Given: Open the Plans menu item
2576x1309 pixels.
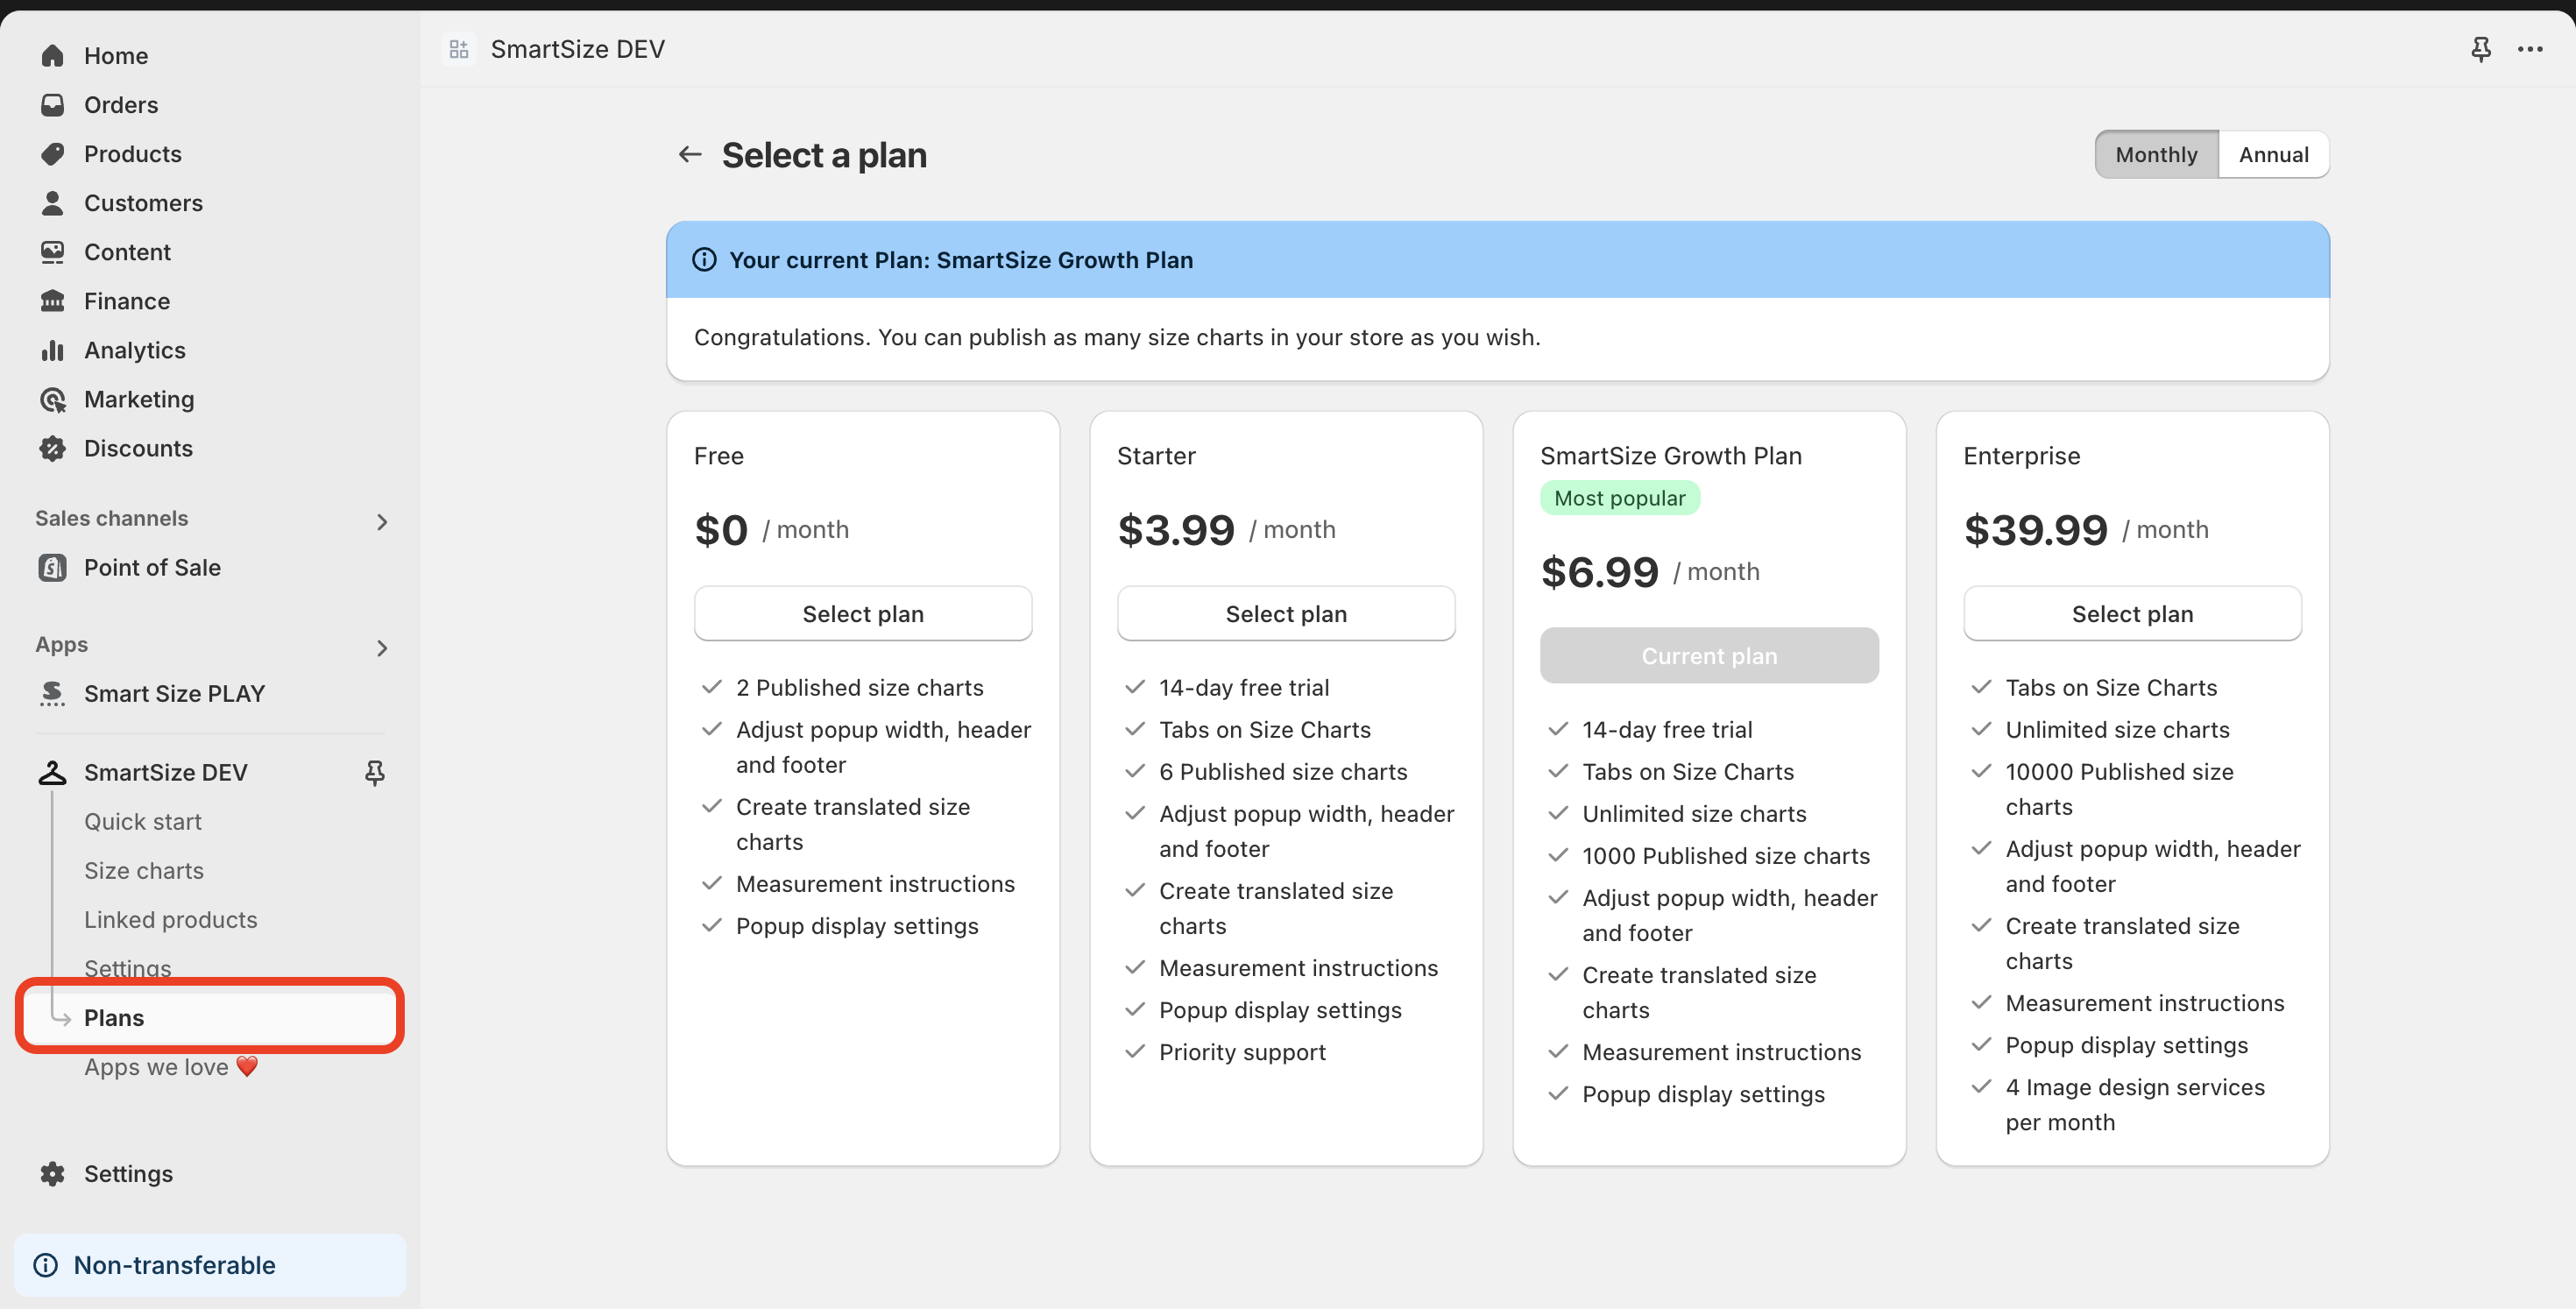Looking at the screenshot, I should [x=209, y=1017].
